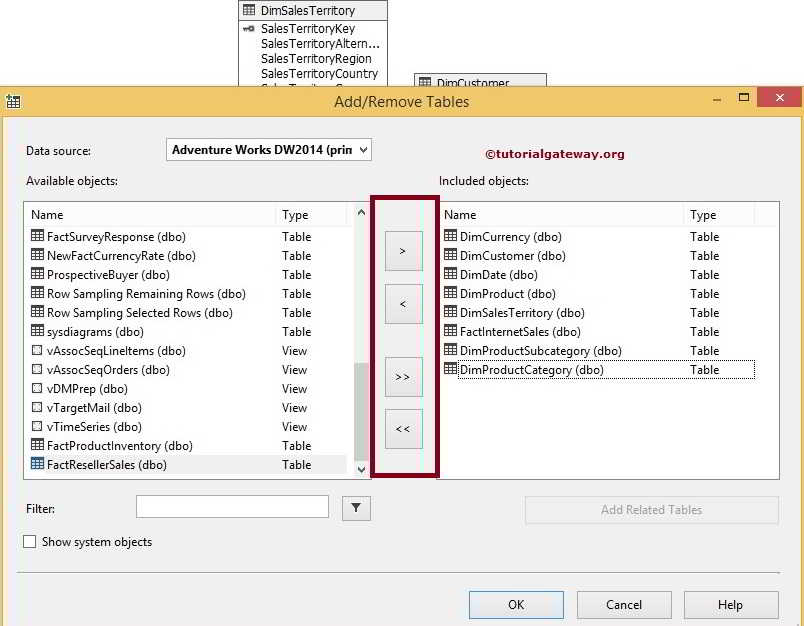Click the dialog title bar grid icon
This screenshot has height=626, width=804.
click(12, 101)
